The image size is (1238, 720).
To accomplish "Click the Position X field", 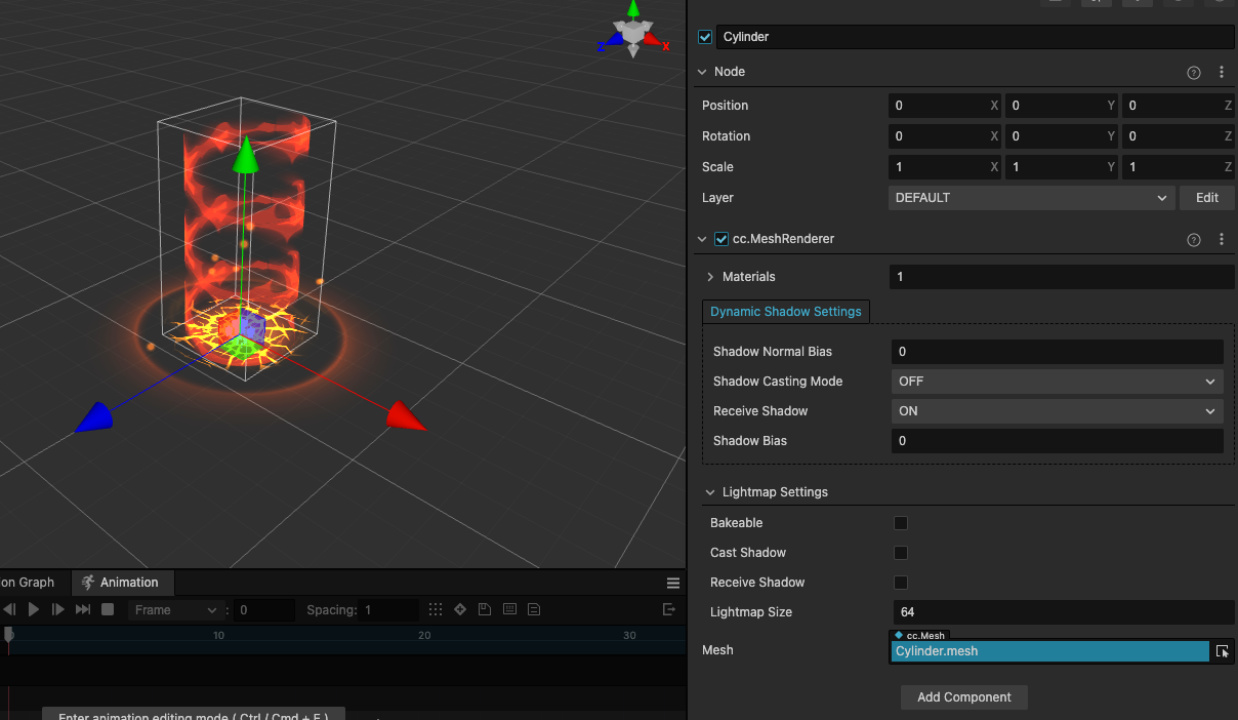I will (945, 106).
